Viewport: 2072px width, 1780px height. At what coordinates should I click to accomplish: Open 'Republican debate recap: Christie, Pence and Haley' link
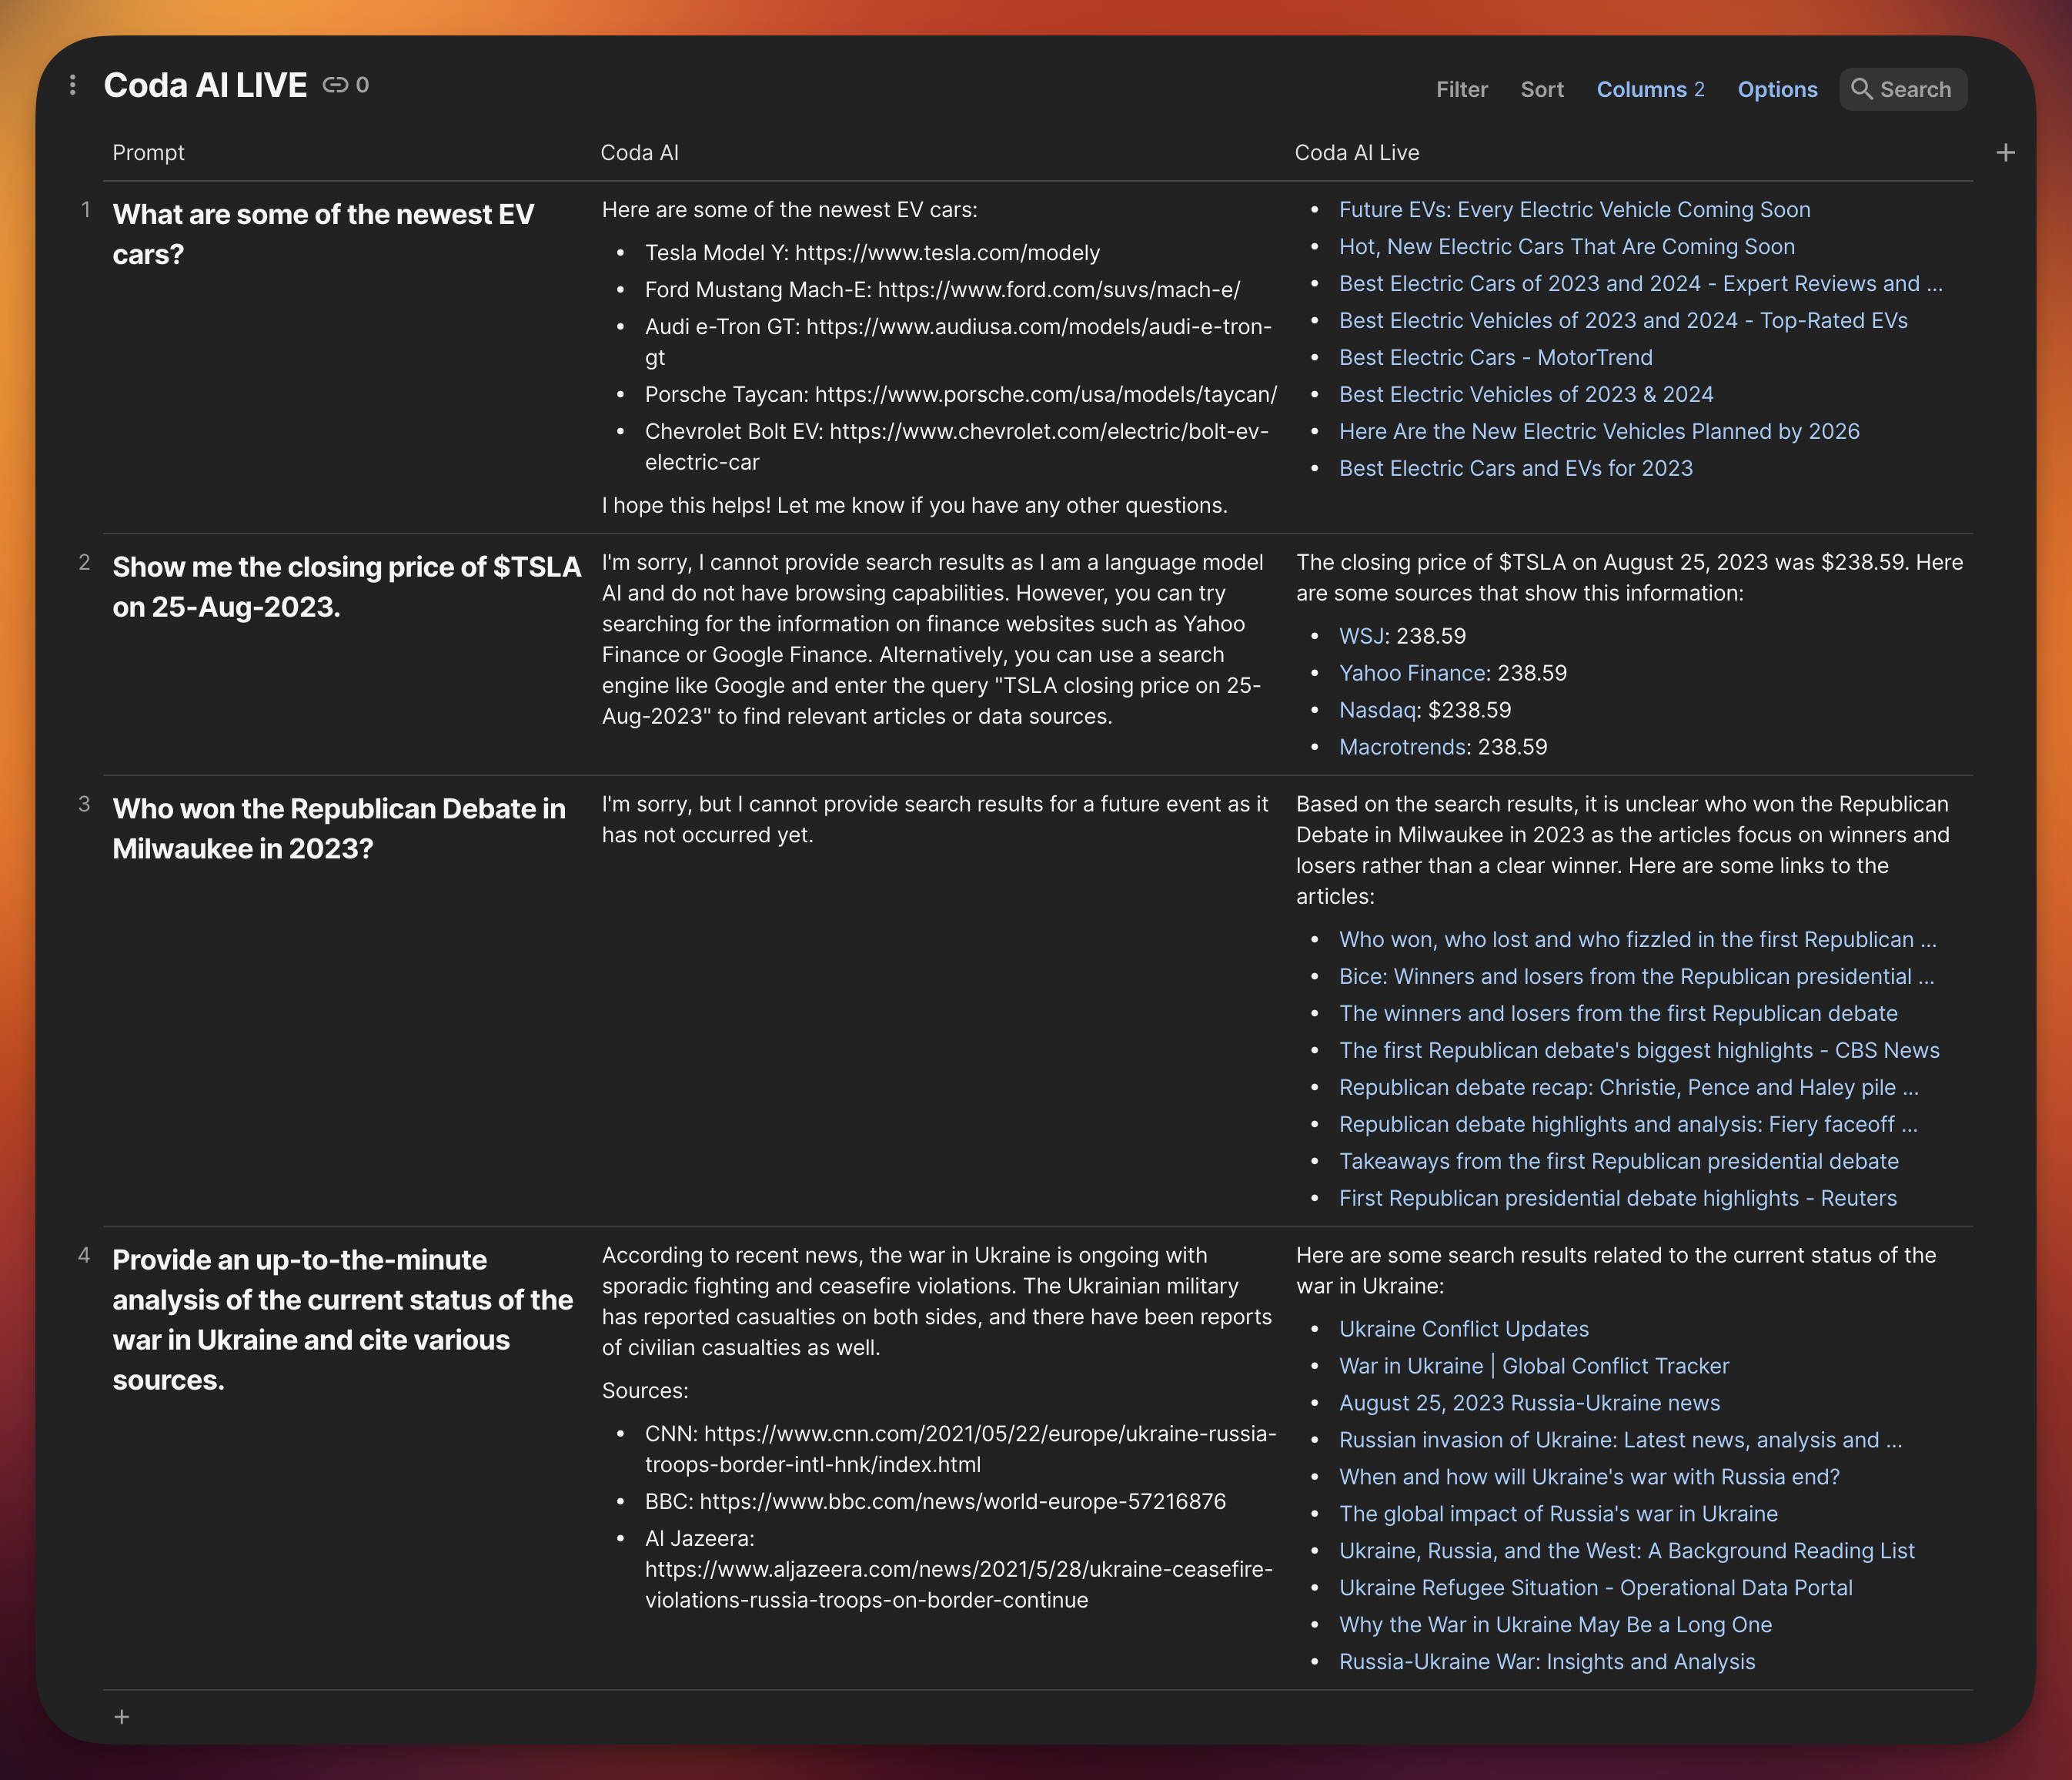[1628, 1088]
